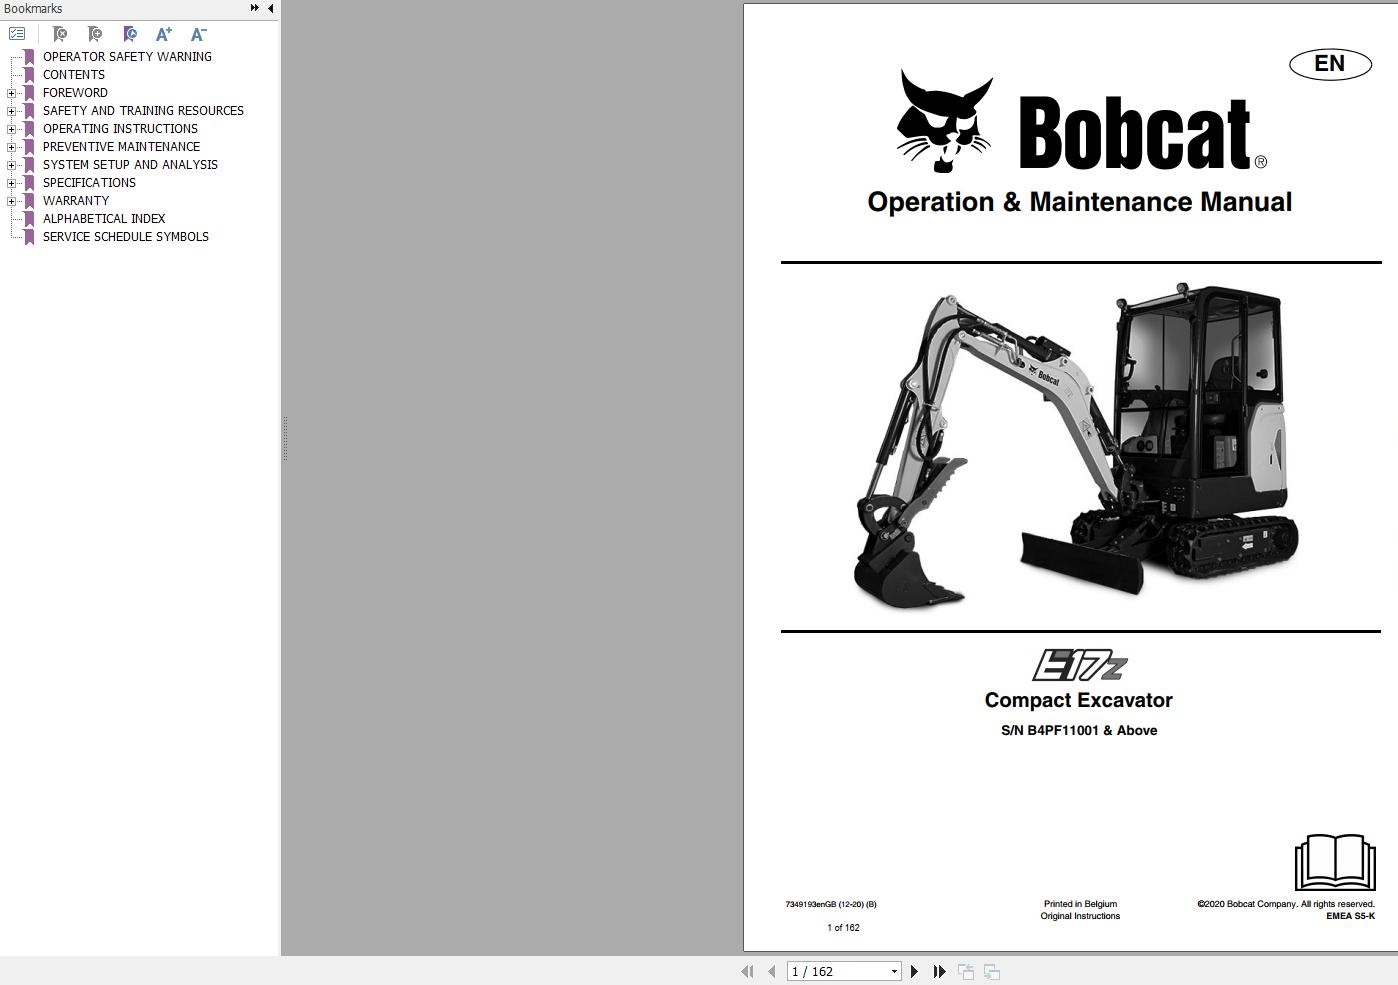Expand the PREVENTIVE MAINTENANCE bookmark
The height and width of the screenshot is (985, 1398).
pyautogui.click(x=11, y=147)
